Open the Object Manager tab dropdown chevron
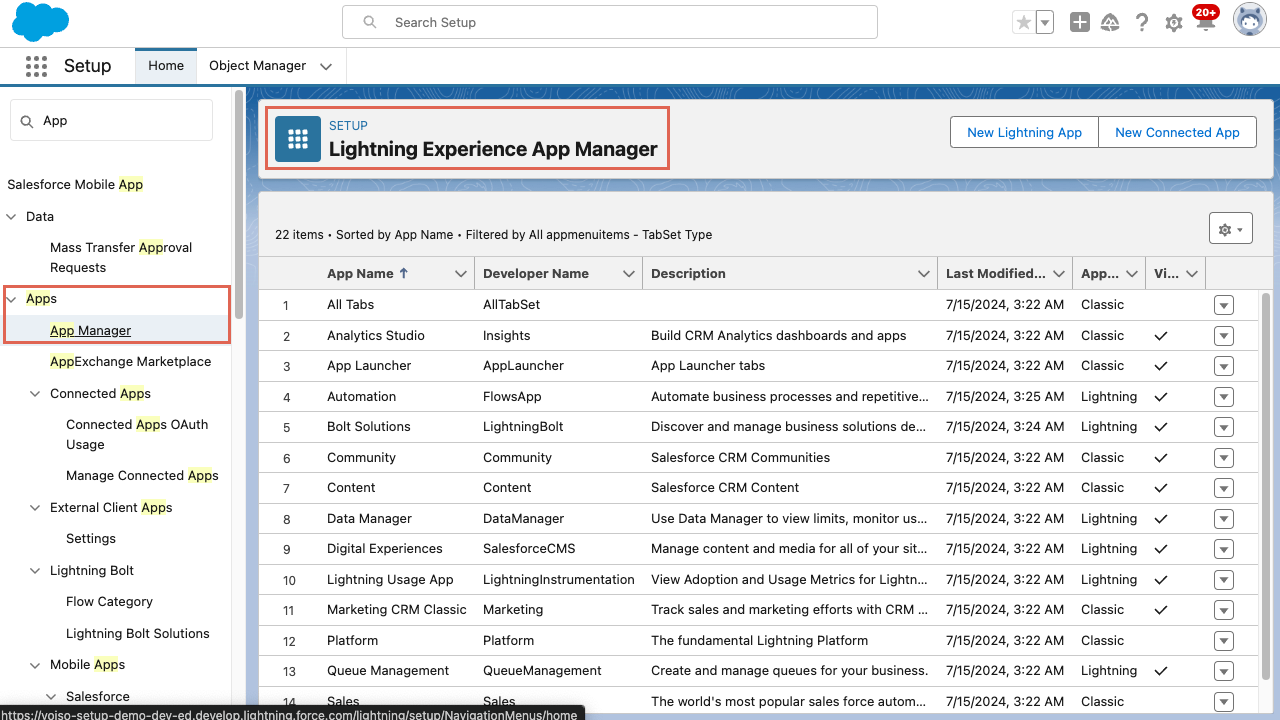The height and width of the screenshot is (720, 1280). (x=326, y=66)
